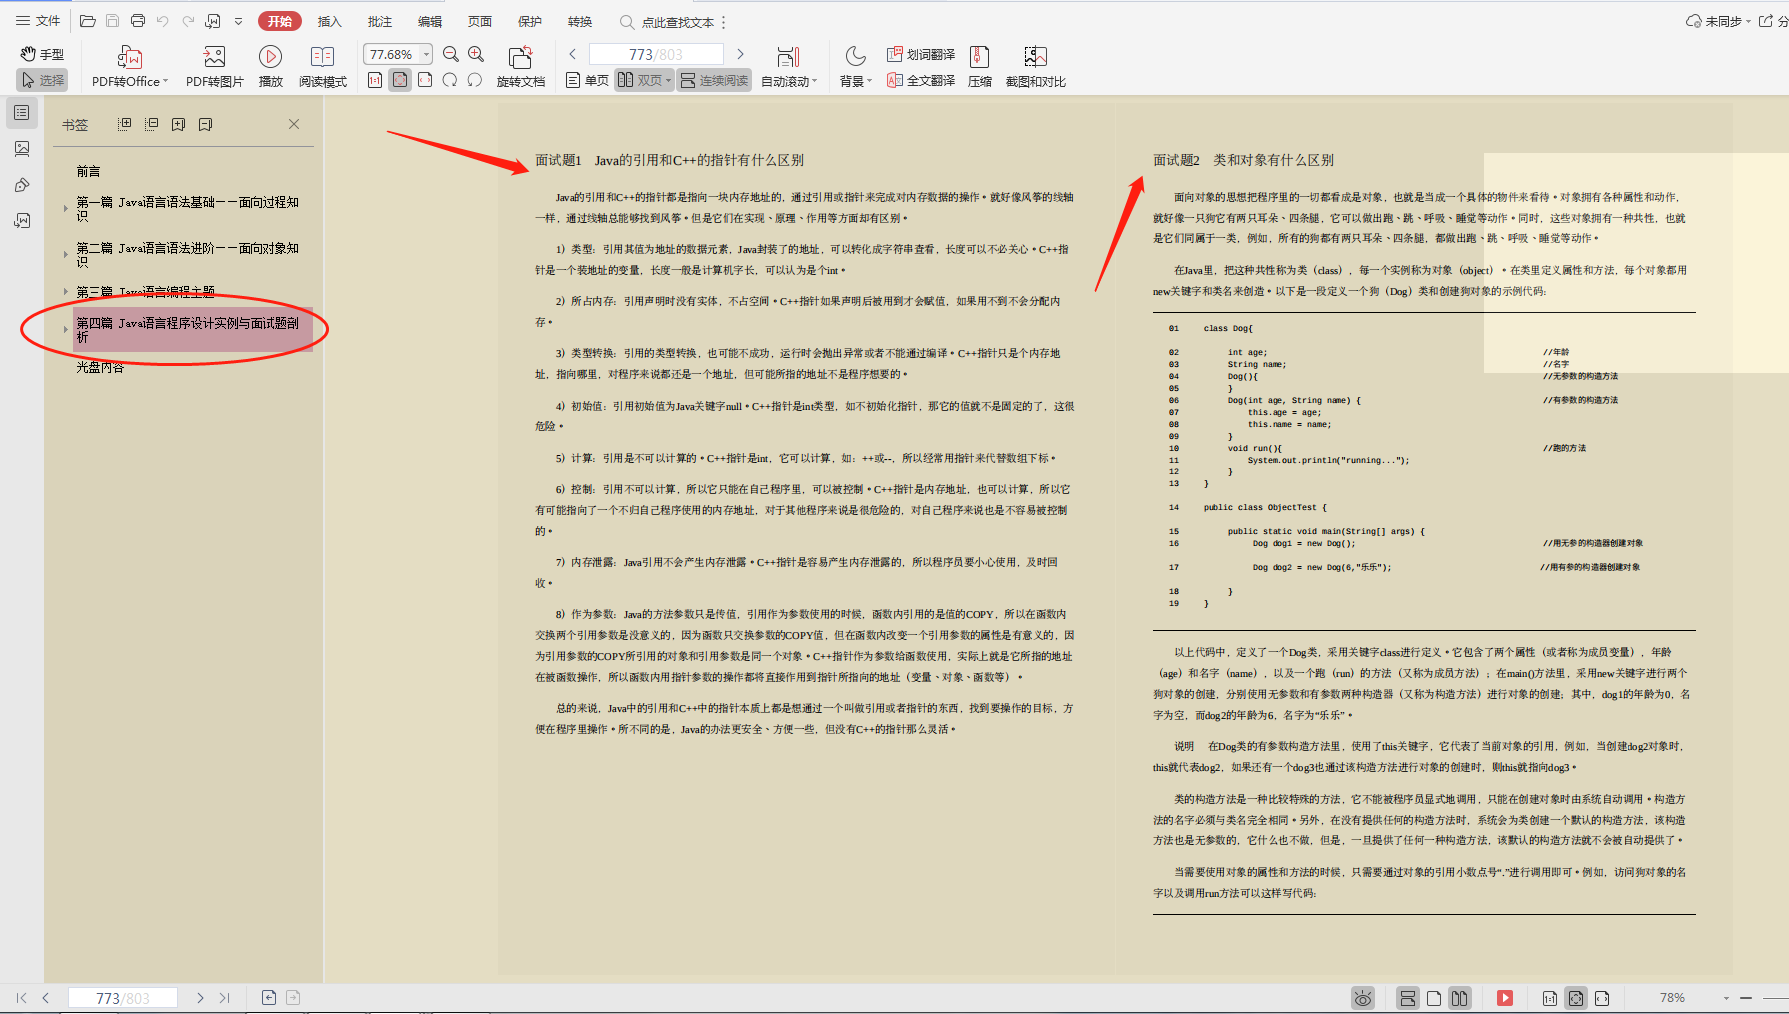Expand the 第一篇 bookmark arrow
The image size is (1789, 1014).
pyautogui.click(x=66, y=209)
